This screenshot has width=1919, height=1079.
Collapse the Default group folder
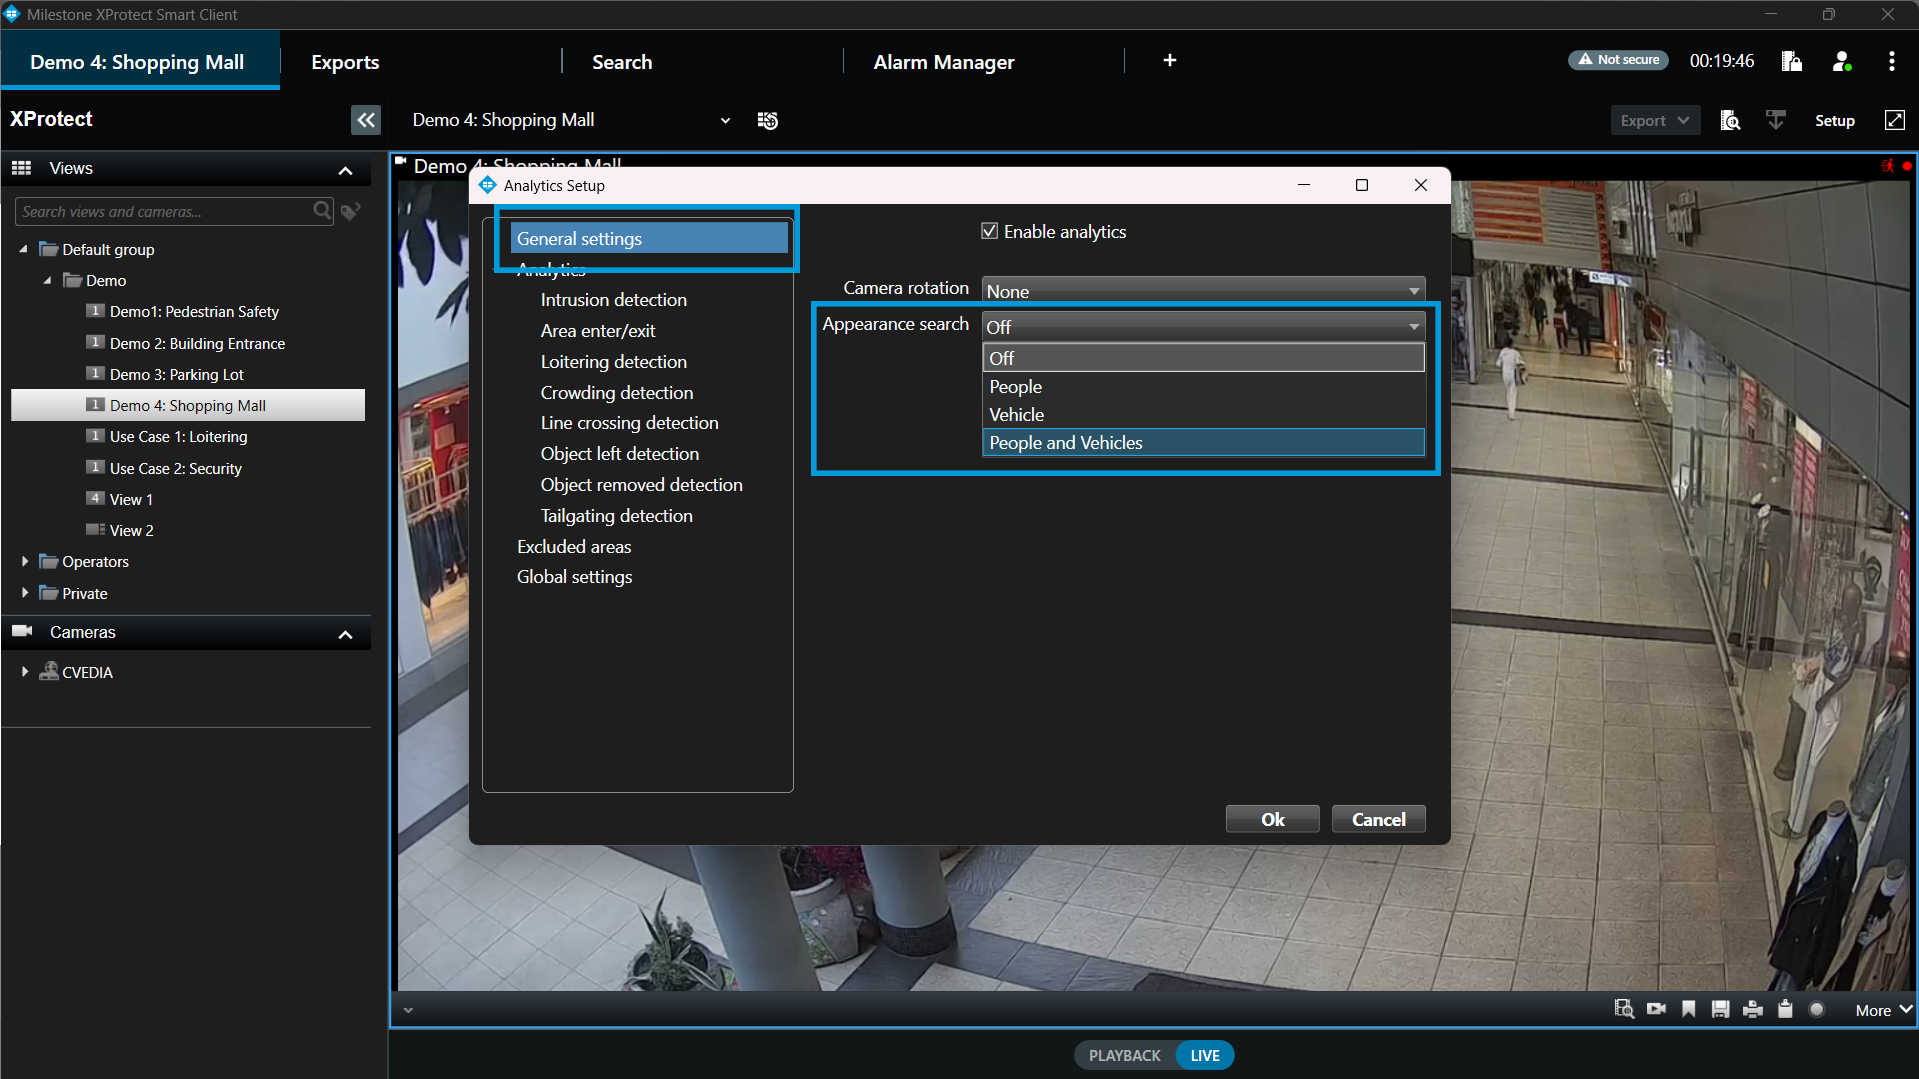point(23,249)
